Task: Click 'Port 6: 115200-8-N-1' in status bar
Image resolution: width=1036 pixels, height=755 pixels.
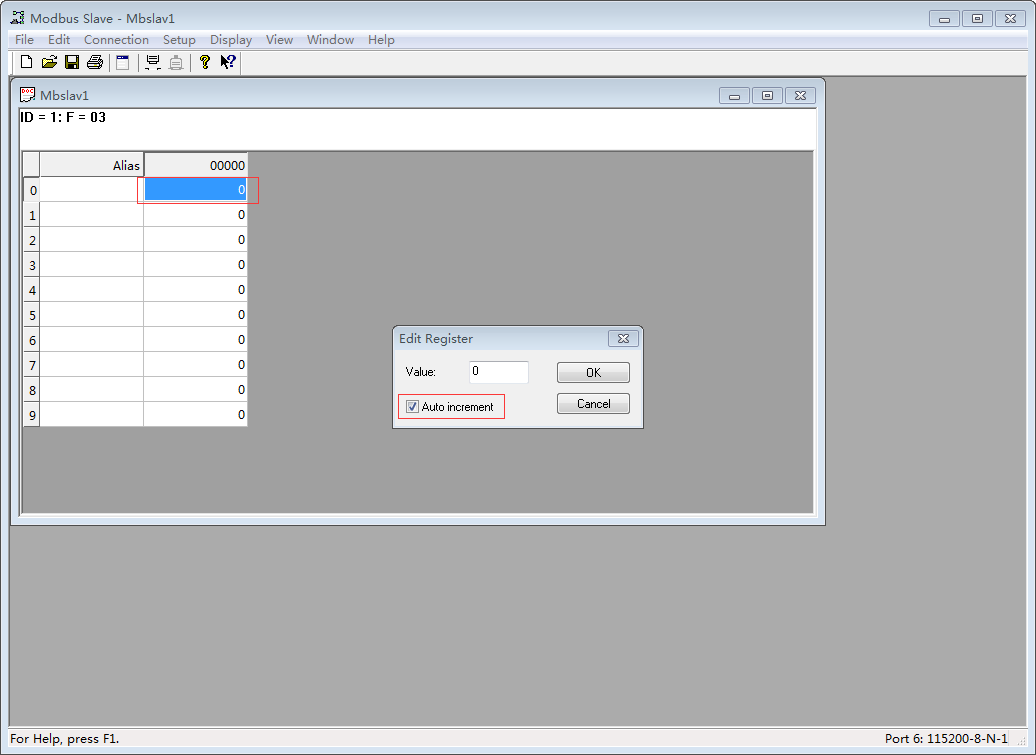Action: 946,738
